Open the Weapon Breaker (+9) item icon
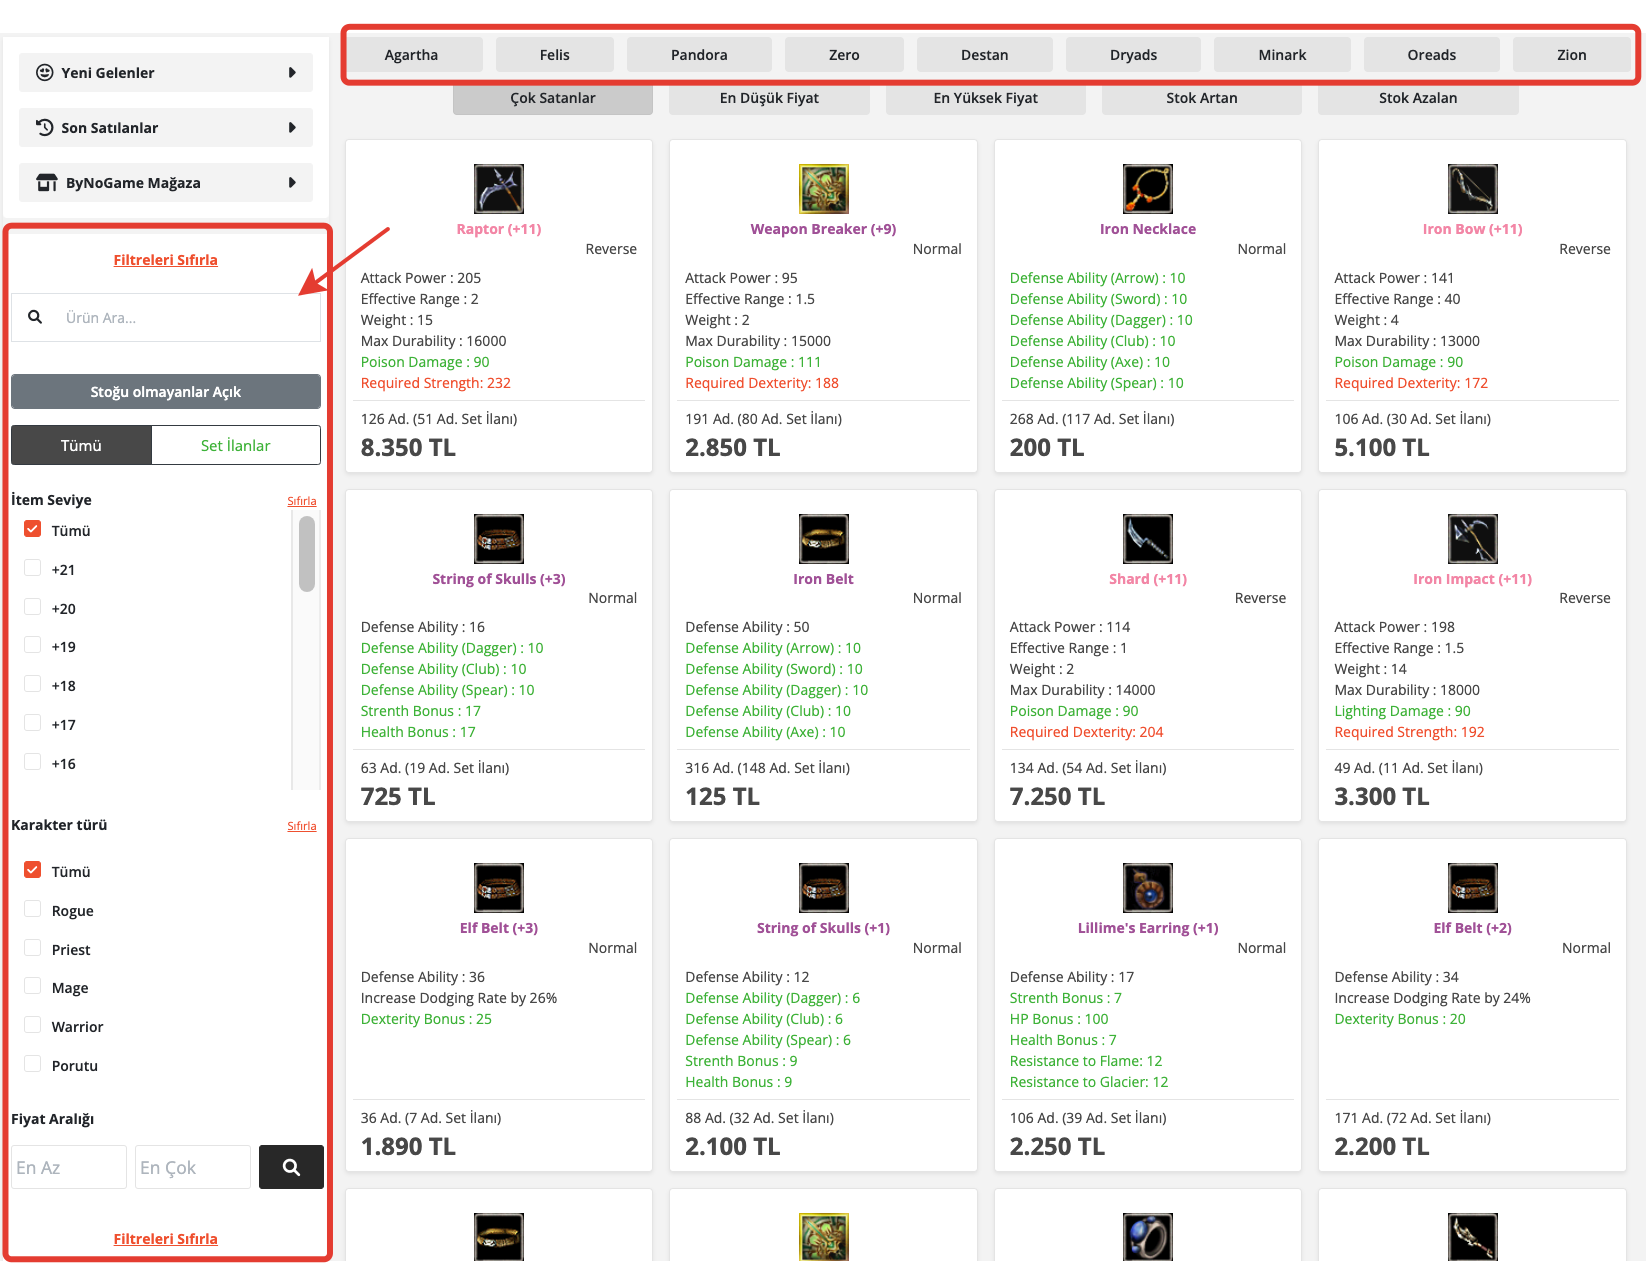The image size is (1650, 1263). click(x=823, y=189)
